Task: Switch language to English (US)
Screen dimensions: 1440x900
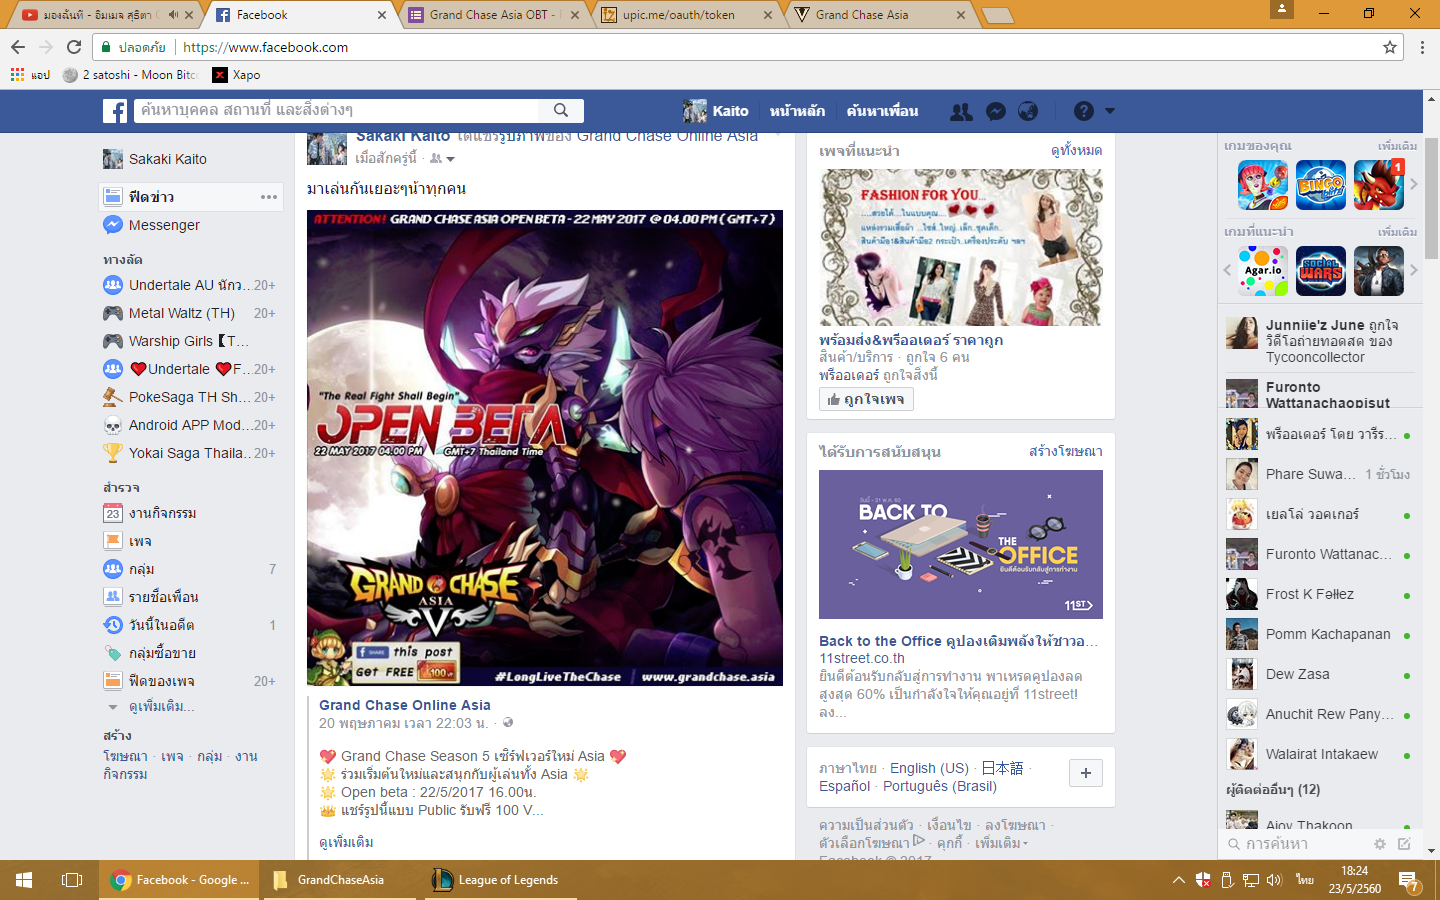Action: pos(930,768)
